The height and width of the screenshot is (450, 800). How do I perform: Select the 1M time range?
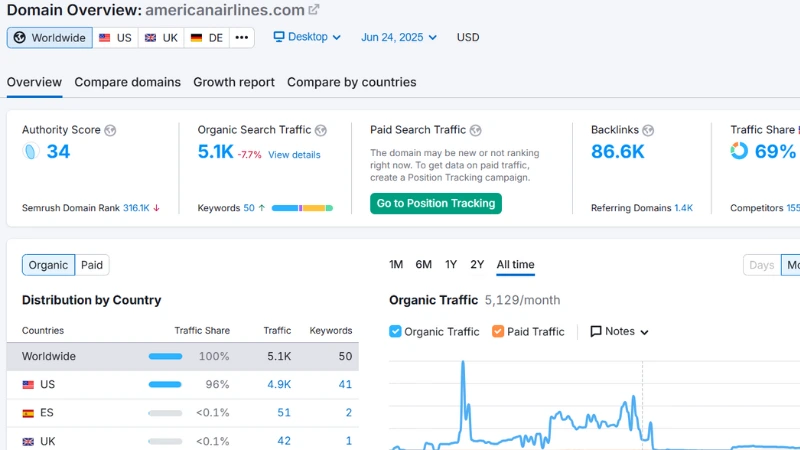pyautogui.click(x=396, y=264)
